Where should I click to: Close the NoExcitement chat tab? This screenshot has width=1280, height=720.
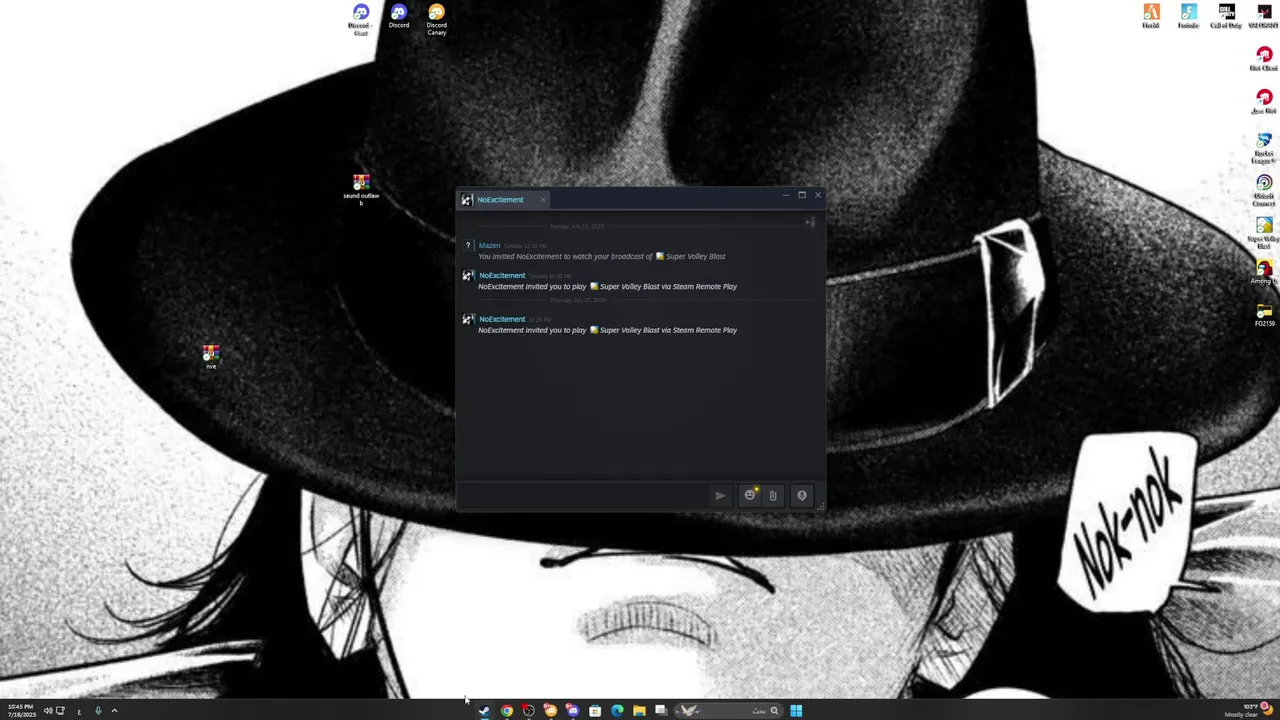coord(543,199)
